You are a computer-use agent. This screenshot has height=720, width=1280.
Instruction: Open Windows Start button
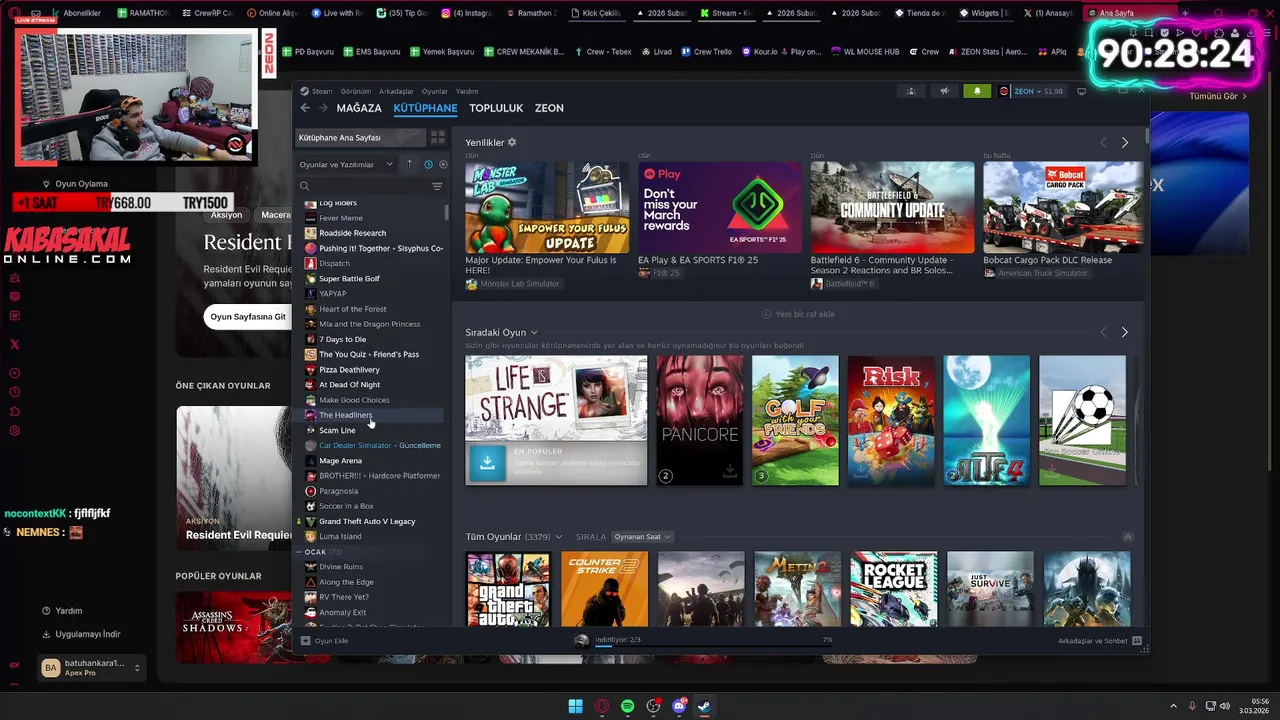(575, 706)
